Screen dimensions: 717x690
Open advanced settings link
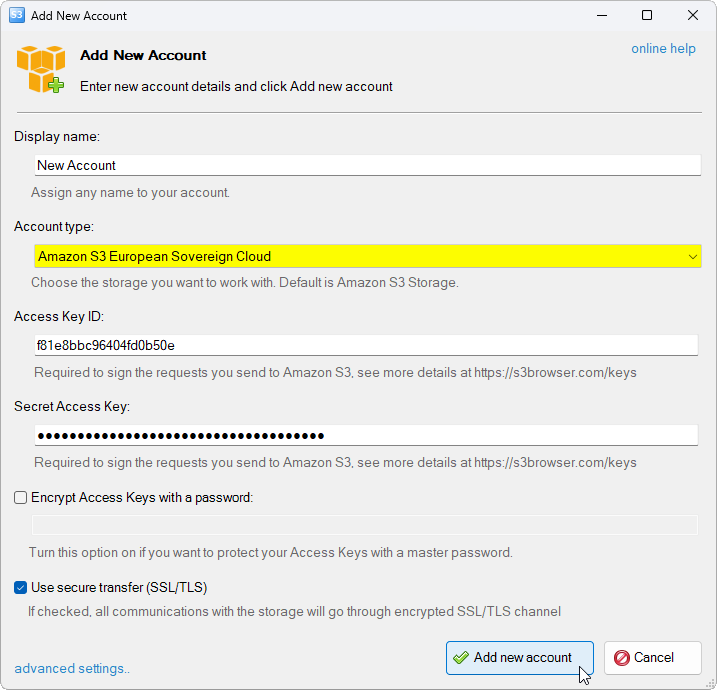coord(72,669)
